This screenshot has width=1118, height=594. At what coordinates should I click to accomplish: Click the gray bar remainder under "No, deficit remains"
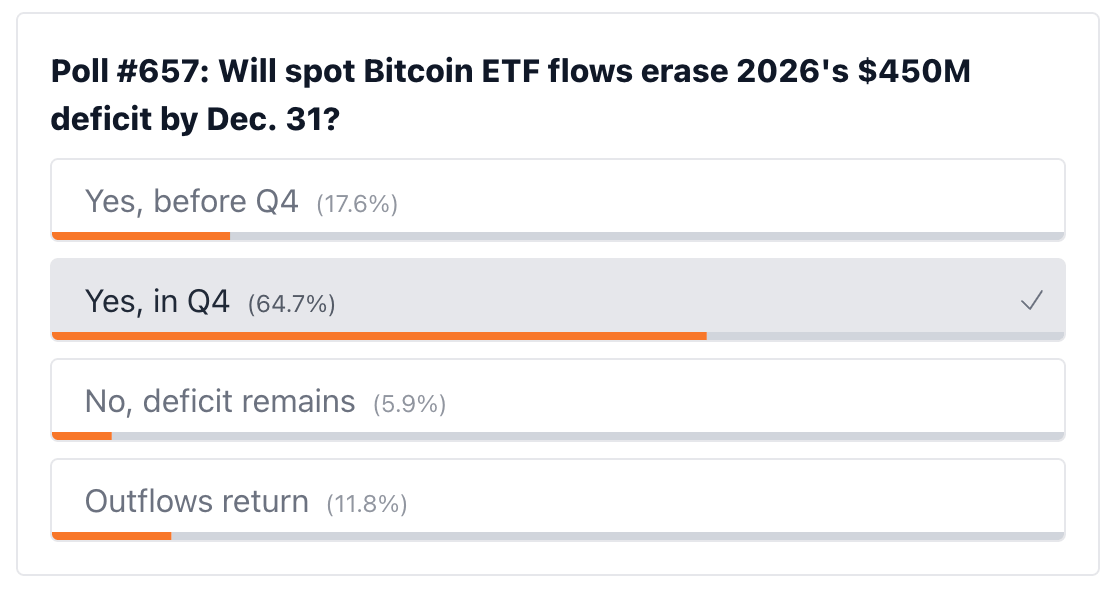[588, 436]
